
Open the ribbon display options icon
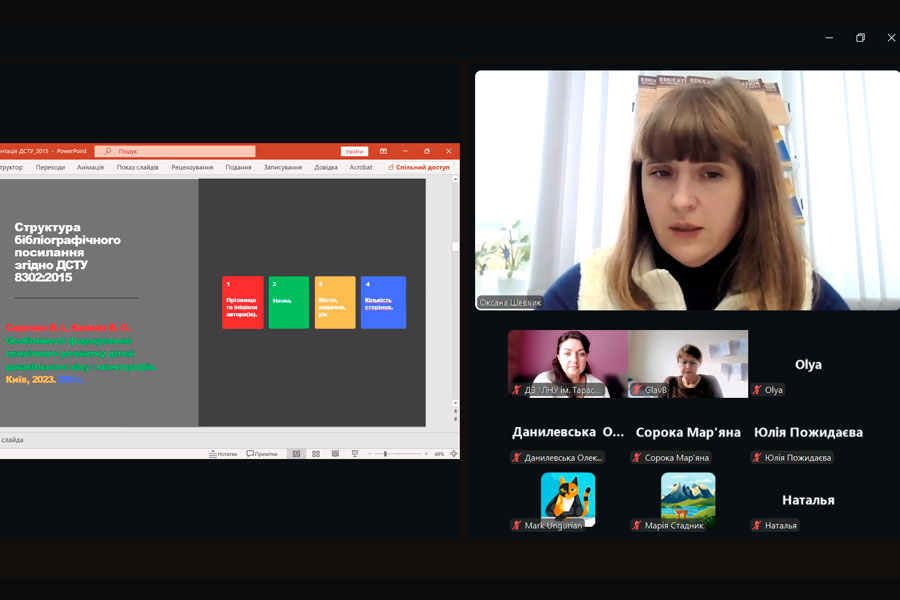point(383,151)
